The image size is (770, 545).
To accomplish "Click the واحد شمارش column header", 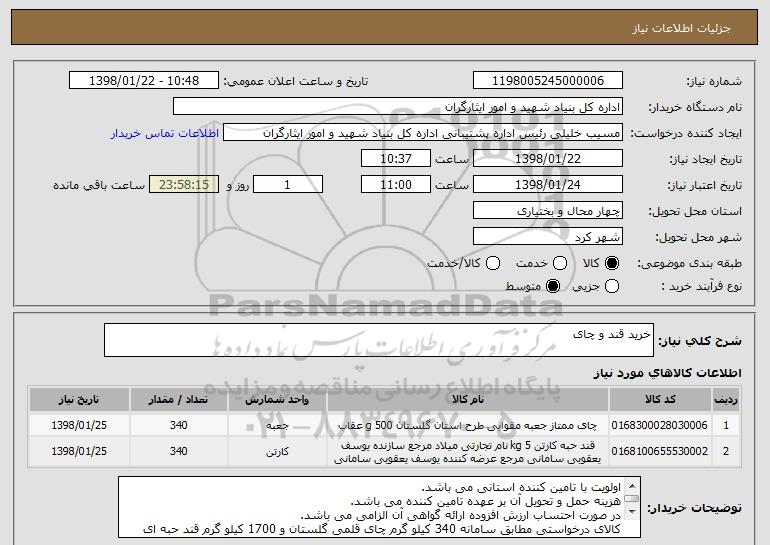I will click(277, 399).
